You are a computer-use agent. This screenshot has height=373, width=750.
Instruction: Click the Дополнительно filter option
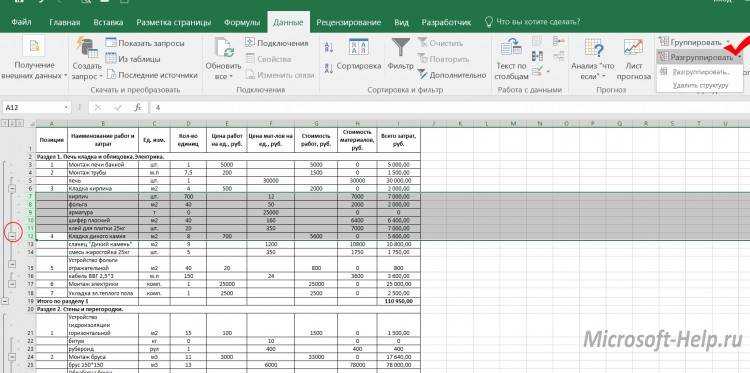pos(452,75)
